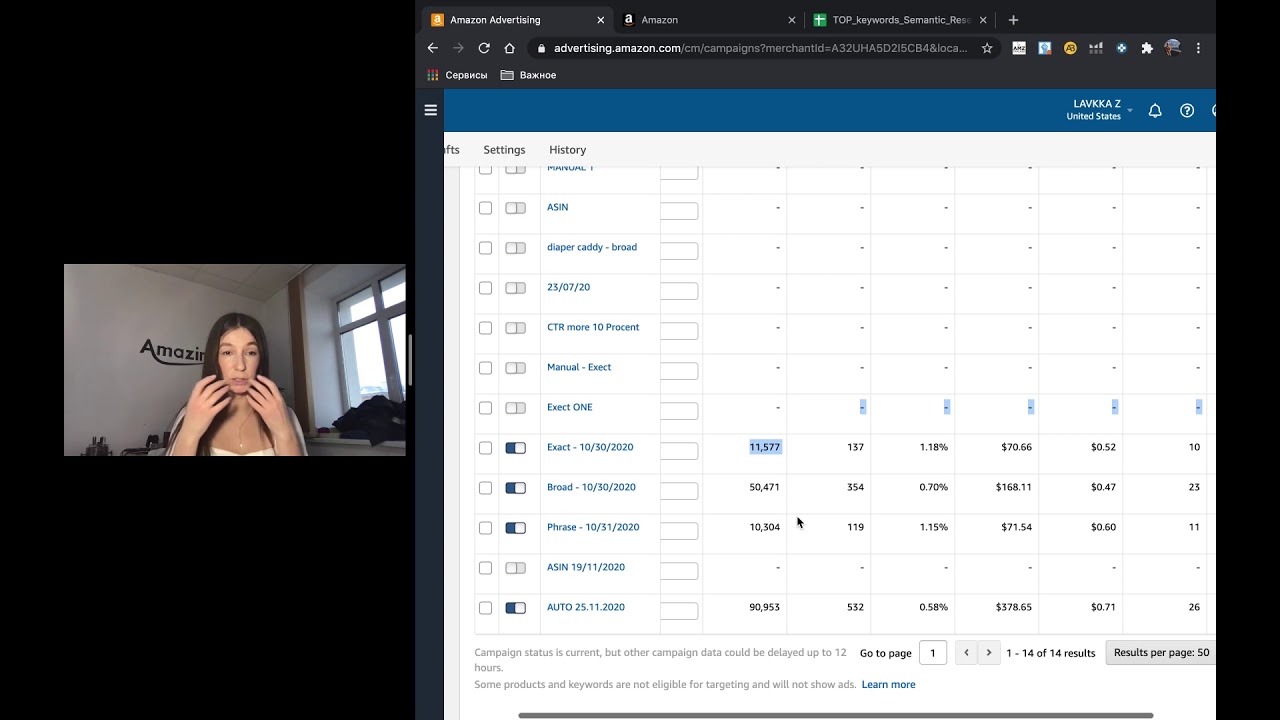Viewport: 1280px width, 720px height.
Task: Open the Results per page dropdown
Action: pyautogui.click(x=1161, y=653)
